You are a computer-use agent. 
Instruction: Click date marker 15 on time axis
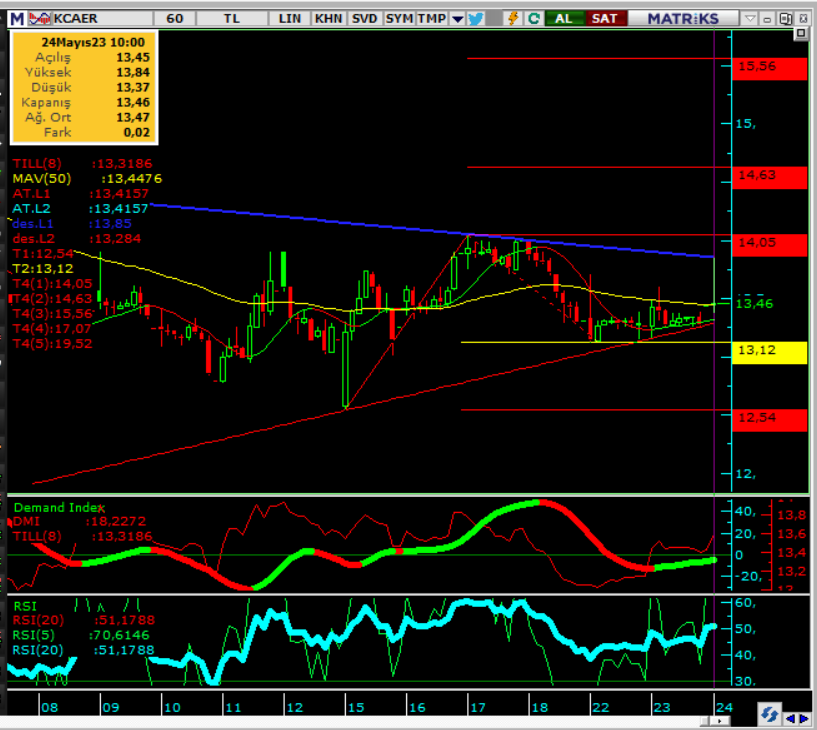tap(356, 708)
